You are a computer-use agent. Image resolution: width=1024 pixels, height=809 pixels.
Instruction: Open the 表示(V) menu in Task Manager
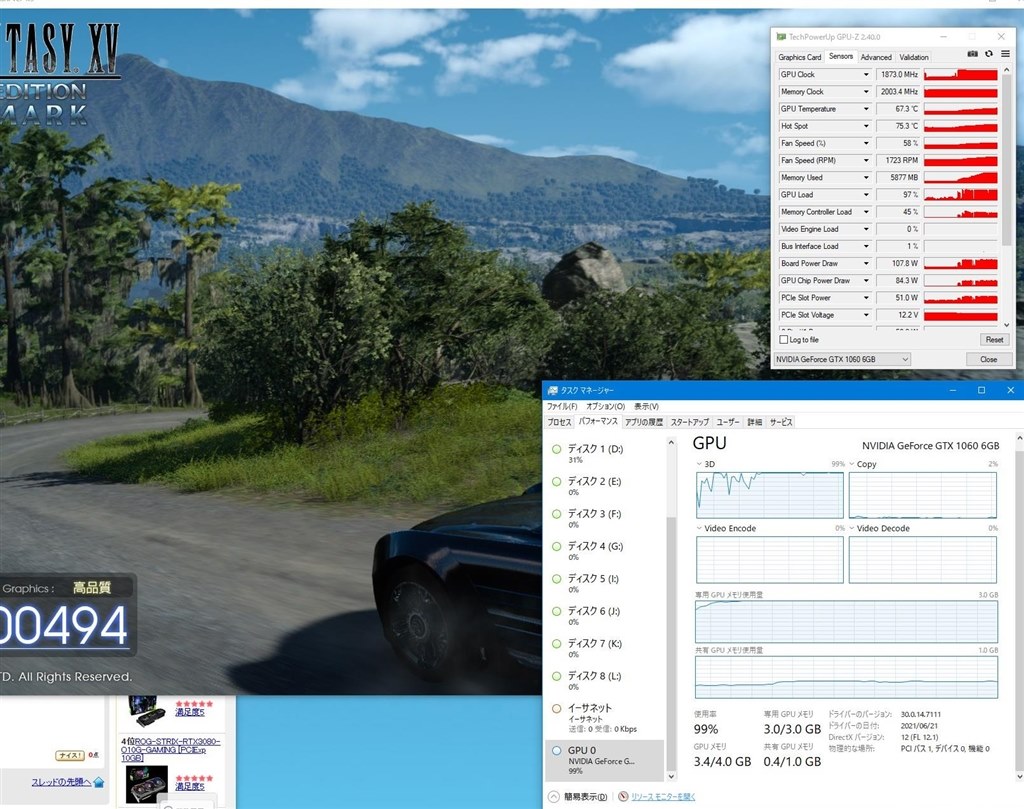click(x=647, y=406)
